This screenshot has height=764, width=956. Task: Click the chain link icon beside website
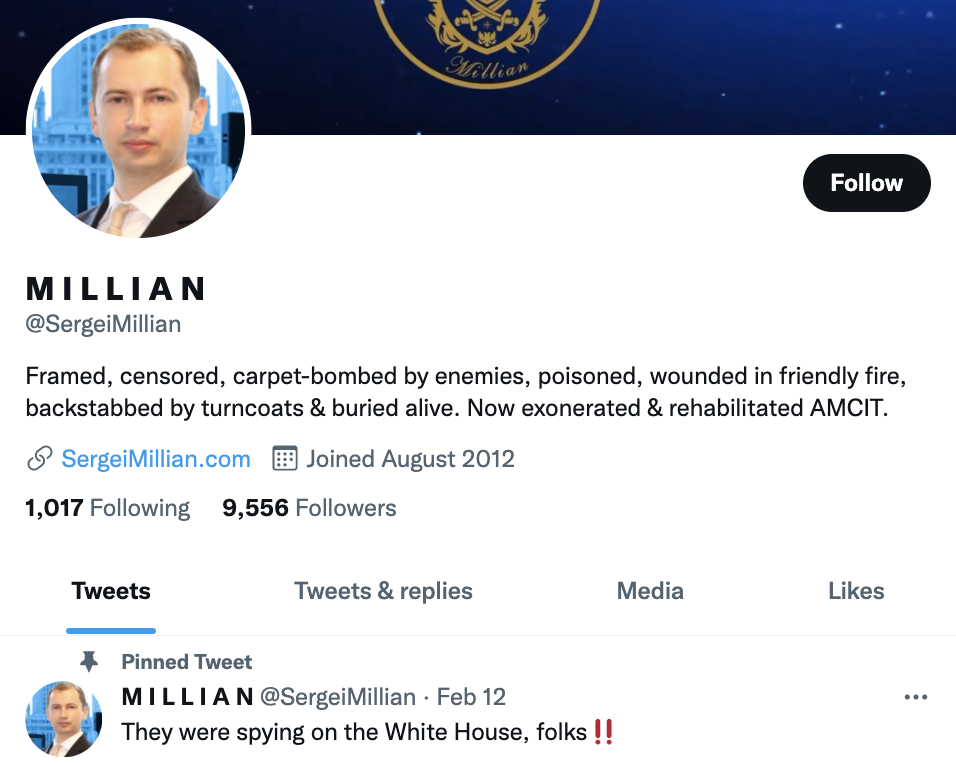[39, 459]
